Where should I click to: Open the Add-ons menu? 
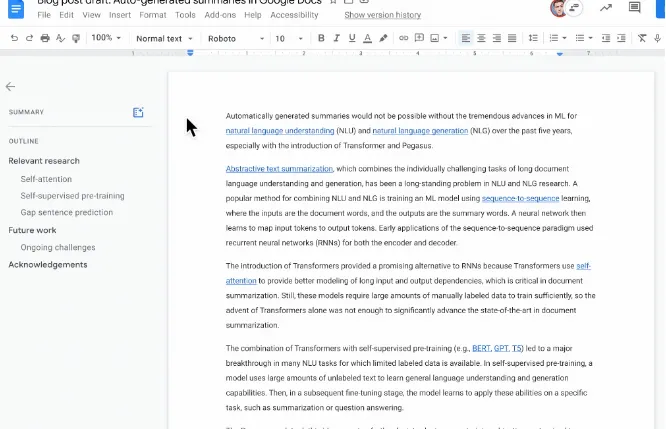coord(218,15)
